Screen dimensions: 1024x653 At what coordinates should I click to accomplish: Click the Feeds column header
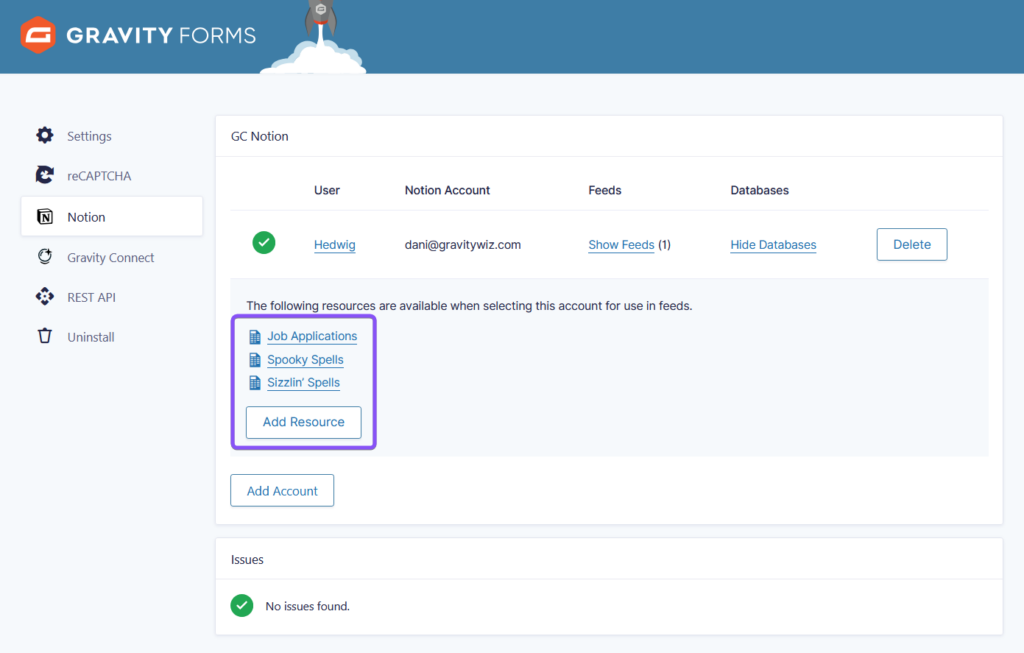[x=605, y=190]
